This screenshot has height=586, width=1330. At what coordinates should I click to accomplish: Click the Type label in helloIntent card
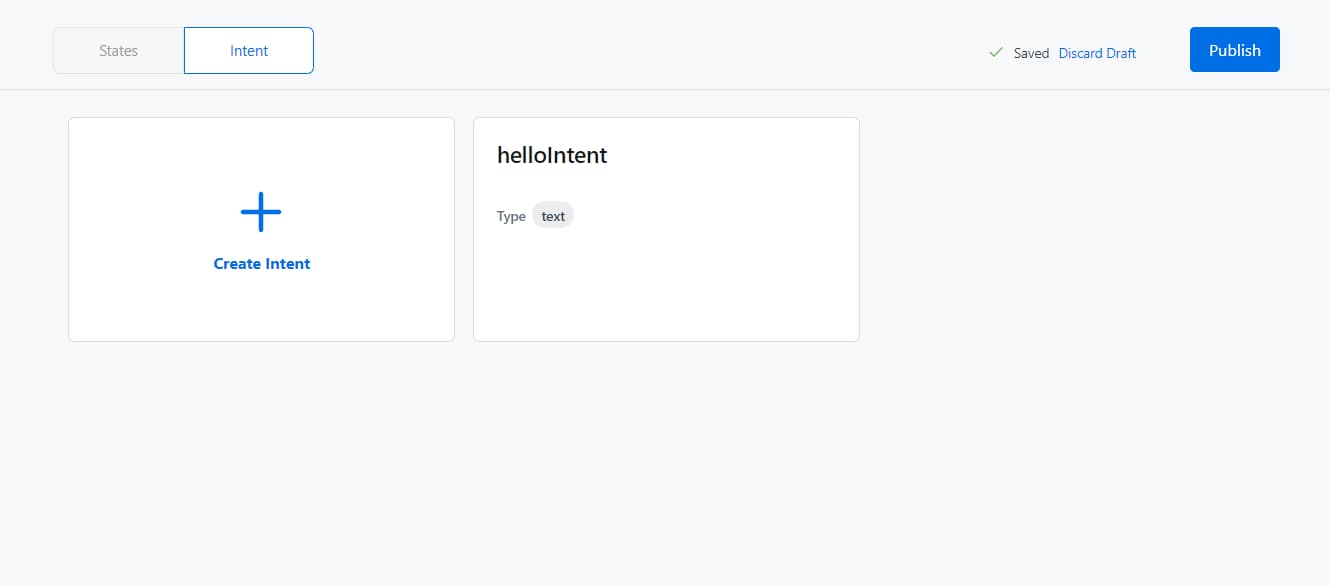click(511, 216)
